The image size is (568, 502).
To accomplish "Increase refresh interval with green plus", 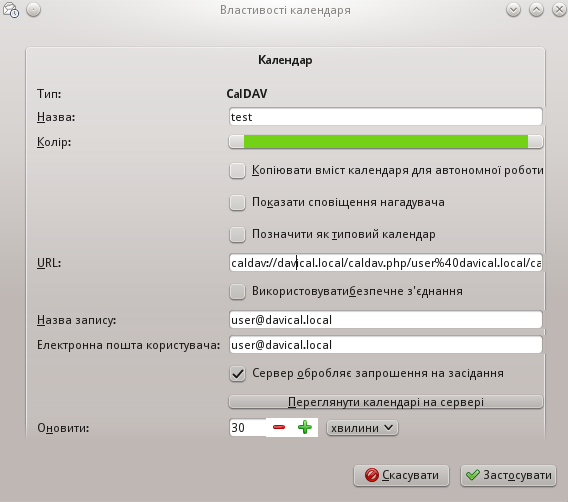I will click(x=305, y=427).
